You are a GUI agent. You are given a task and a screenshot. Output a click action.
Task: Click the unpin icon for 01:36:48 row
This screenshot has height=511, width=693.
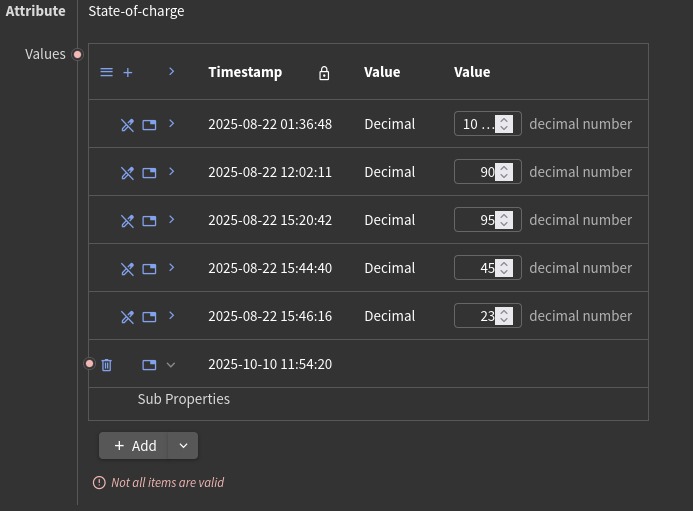click(127, 125)
